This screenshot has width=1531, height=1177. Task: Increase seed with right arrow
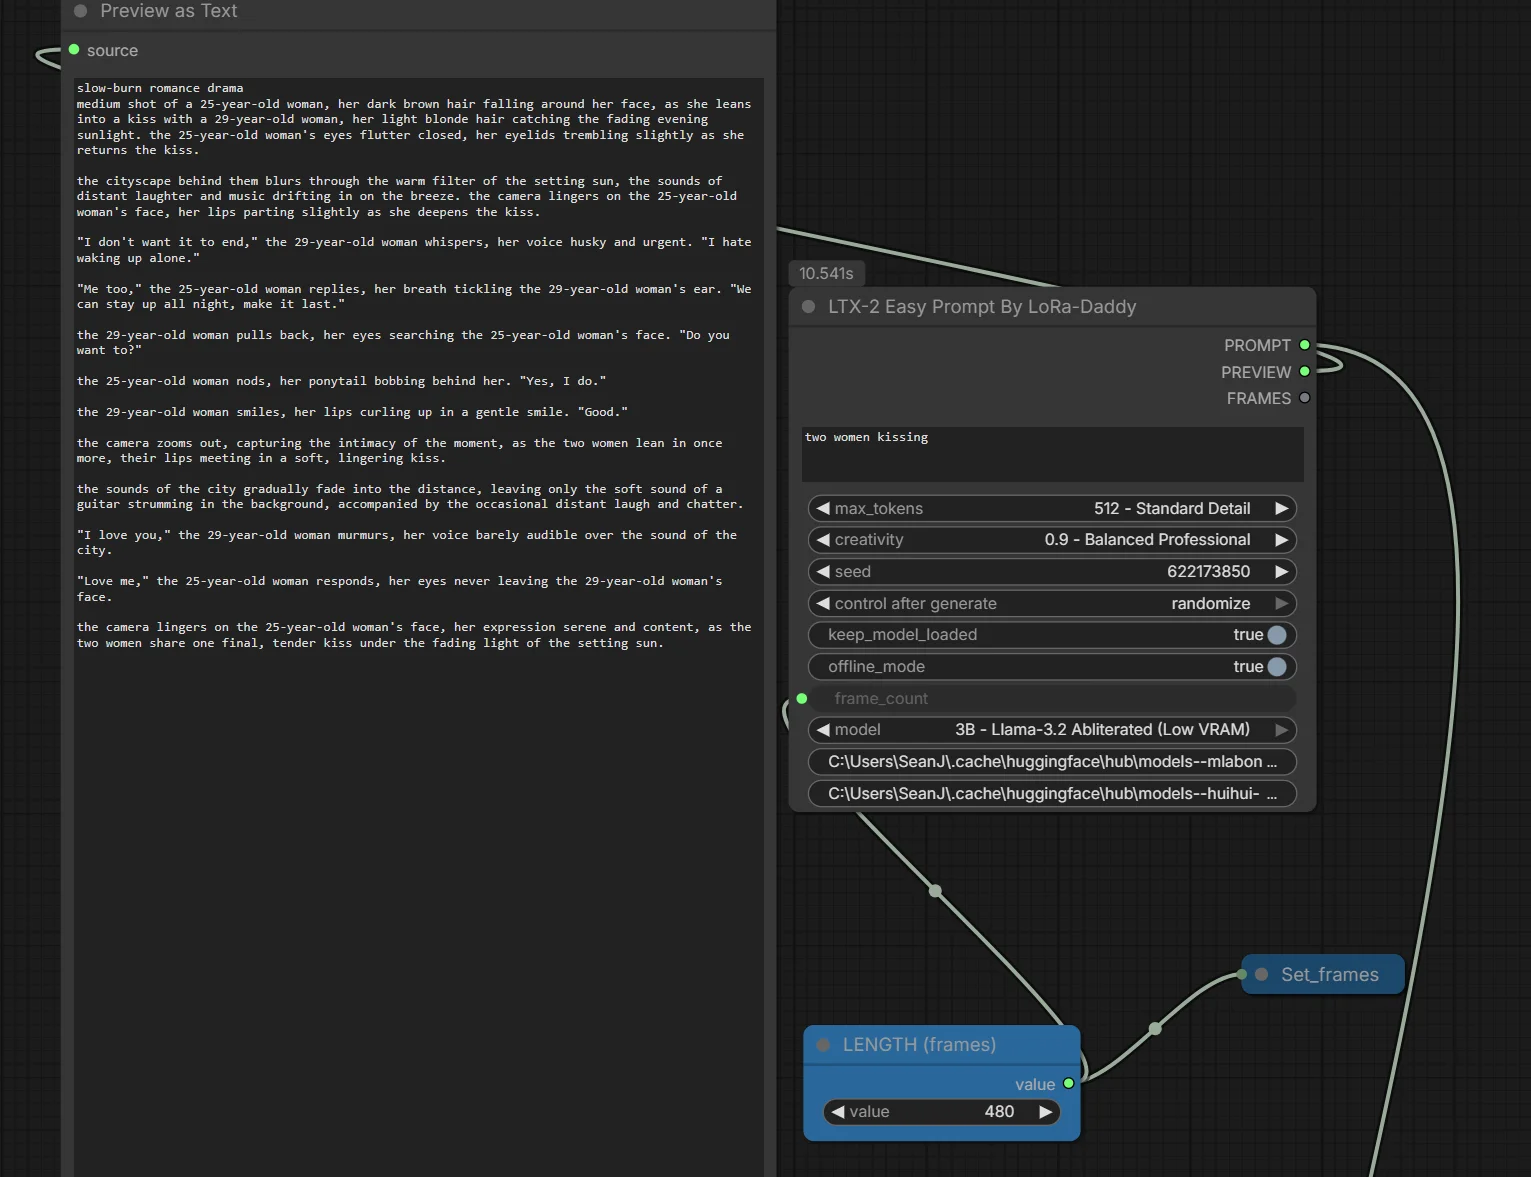tap(1281, 572)
